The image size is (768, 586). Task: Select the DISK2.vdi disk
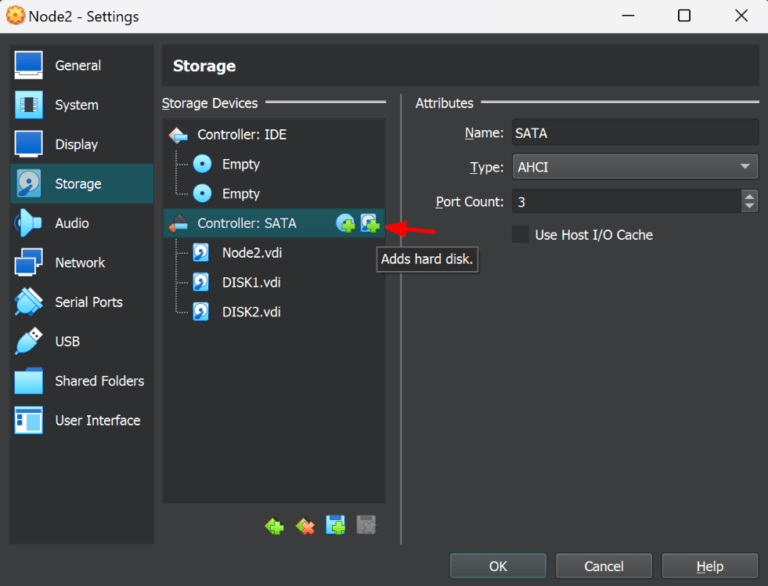coord(250,312)
